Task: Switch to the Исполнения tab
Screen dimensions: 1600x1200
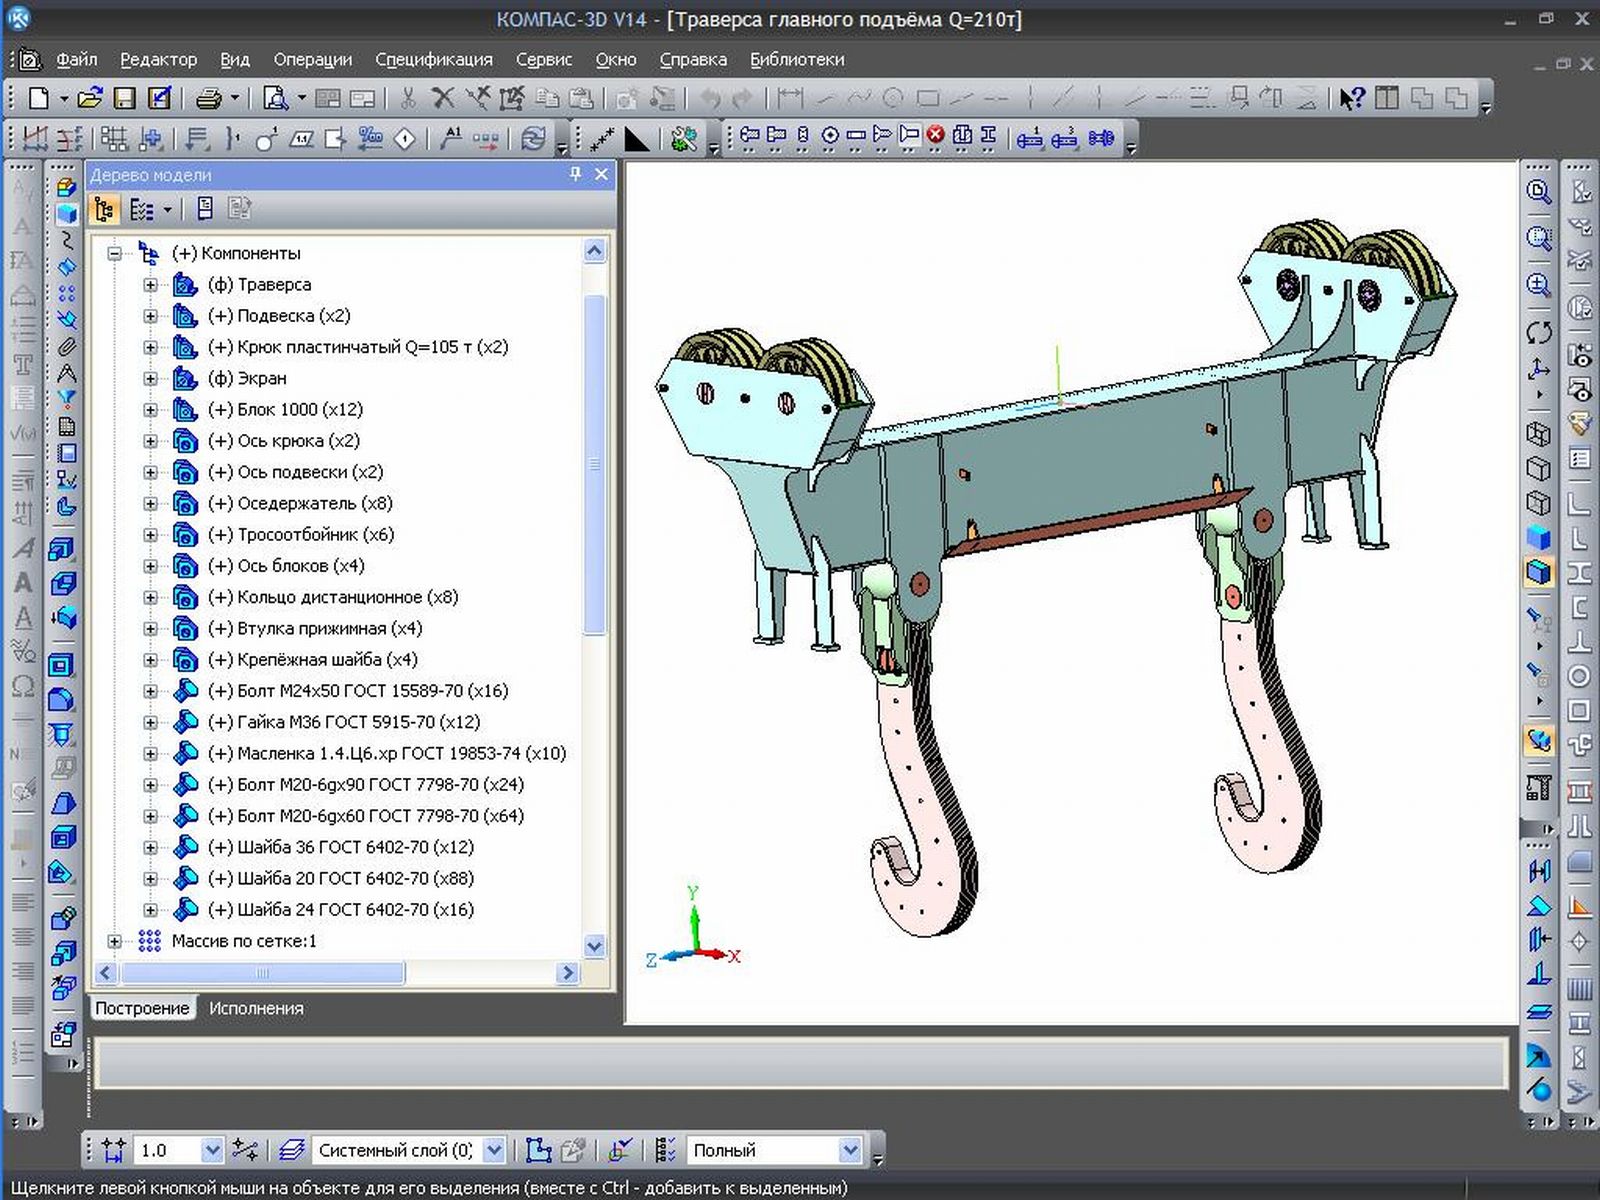Action: click(256, 1008)
